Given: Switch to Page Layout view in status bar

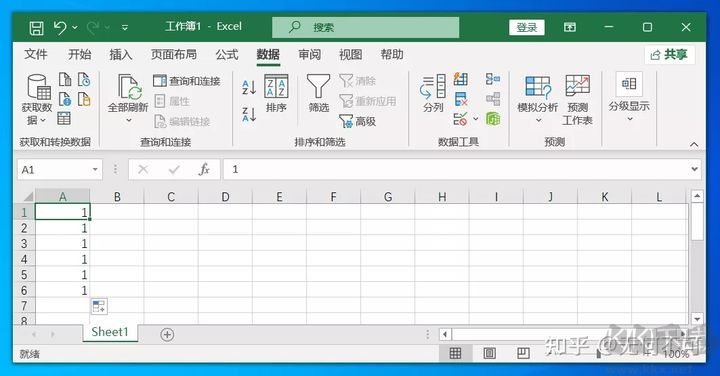Looking at the screenshot, I should [x=489, y=353].
